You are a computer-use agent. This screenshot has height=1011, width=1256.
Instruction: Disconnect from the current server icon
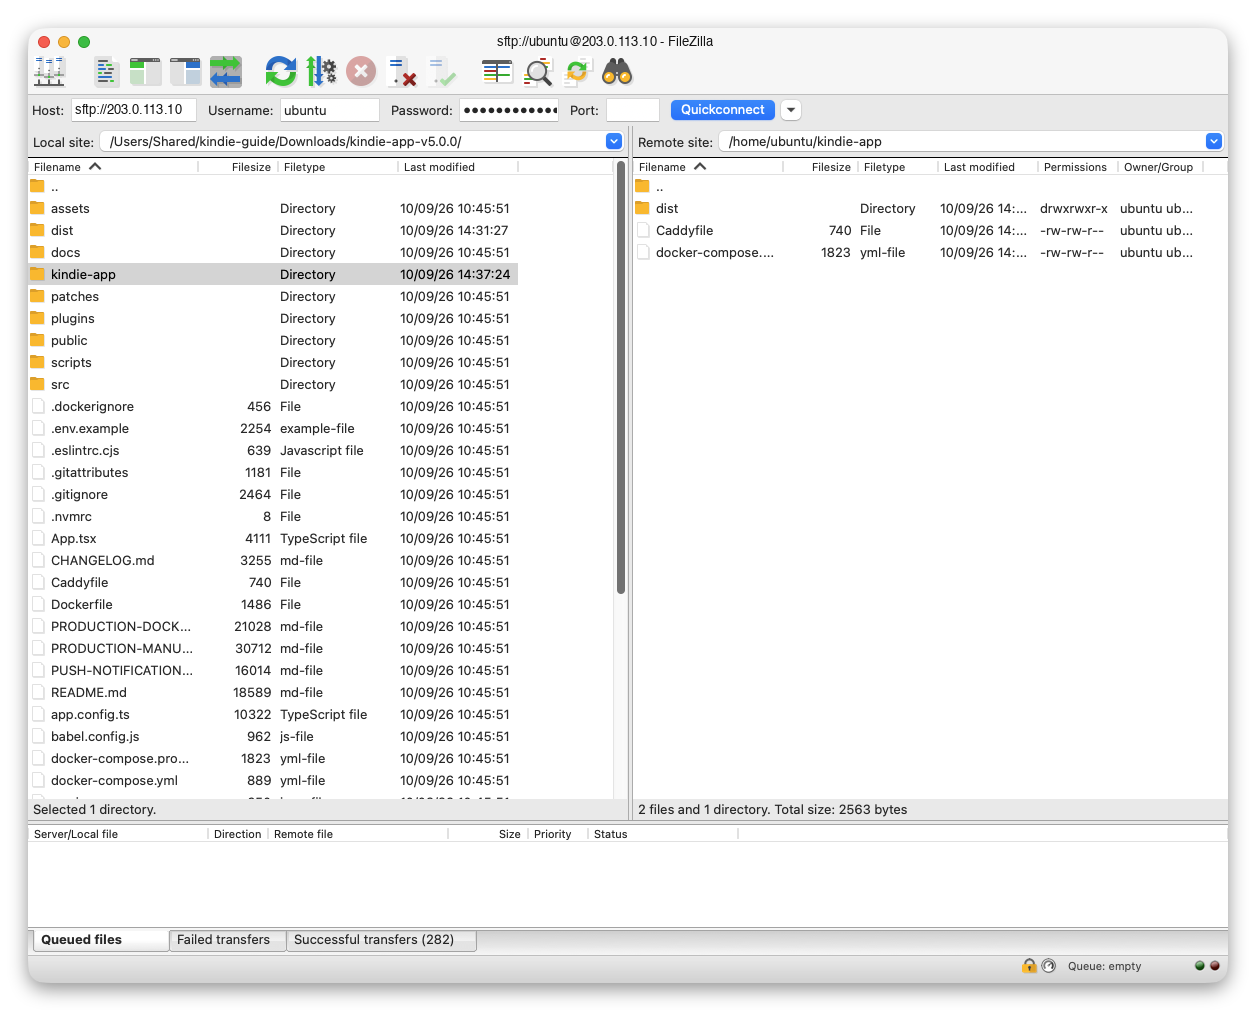click(x=402, y=71)
